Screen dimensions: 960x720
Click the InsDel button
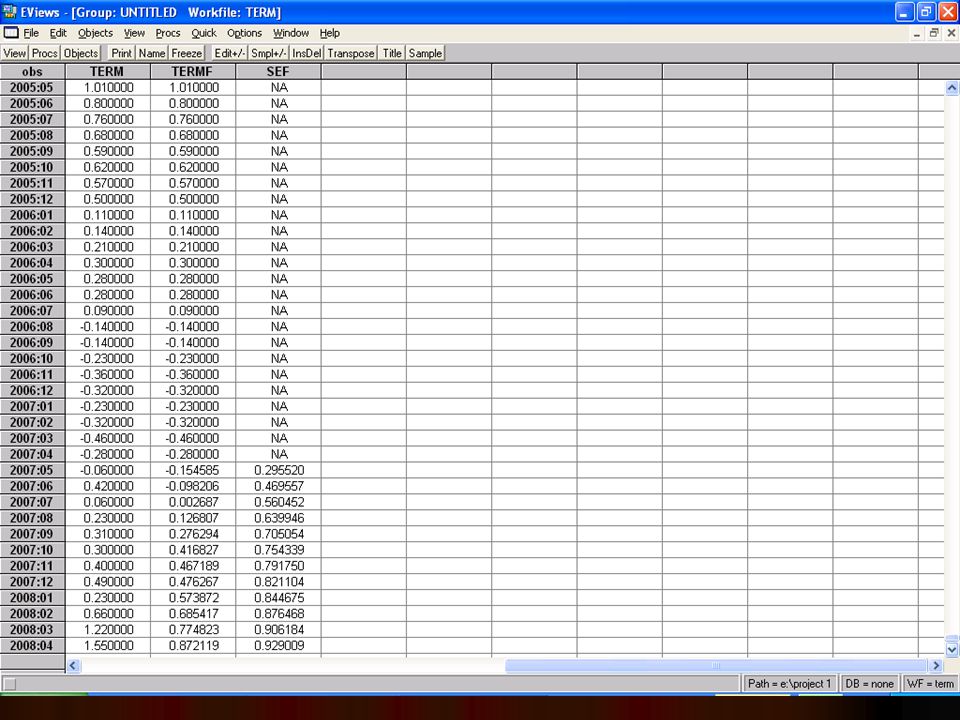pyautogui.click(x=307, y=53)
